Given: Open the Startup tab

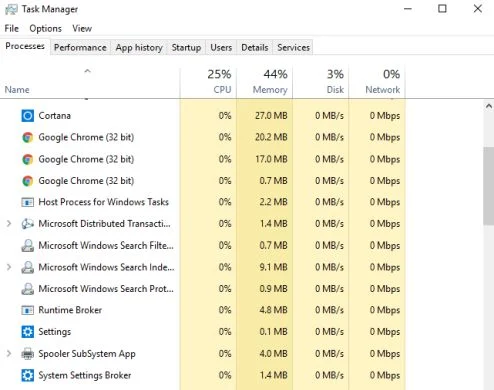Looking at the screenshot, I should tap(186, 48).
